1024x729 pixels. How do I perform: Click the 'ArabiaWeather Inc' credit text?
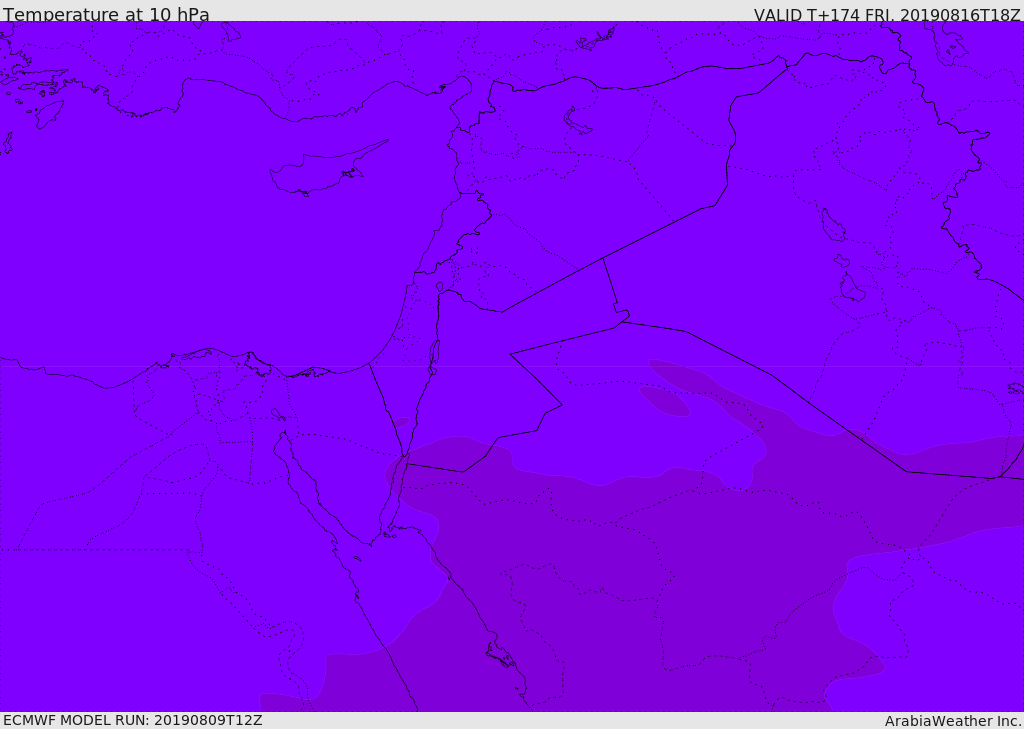(x=952, y=721)
